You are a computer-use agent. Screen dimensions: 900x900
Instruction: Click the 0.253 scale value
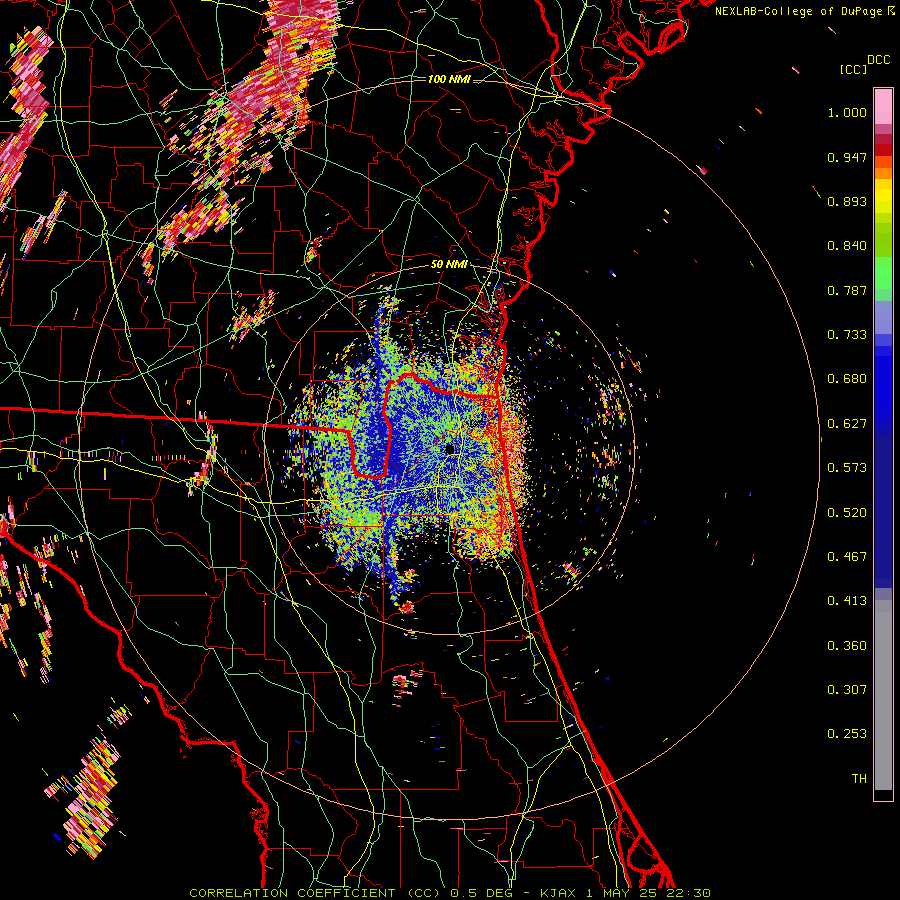click(847, 734)
